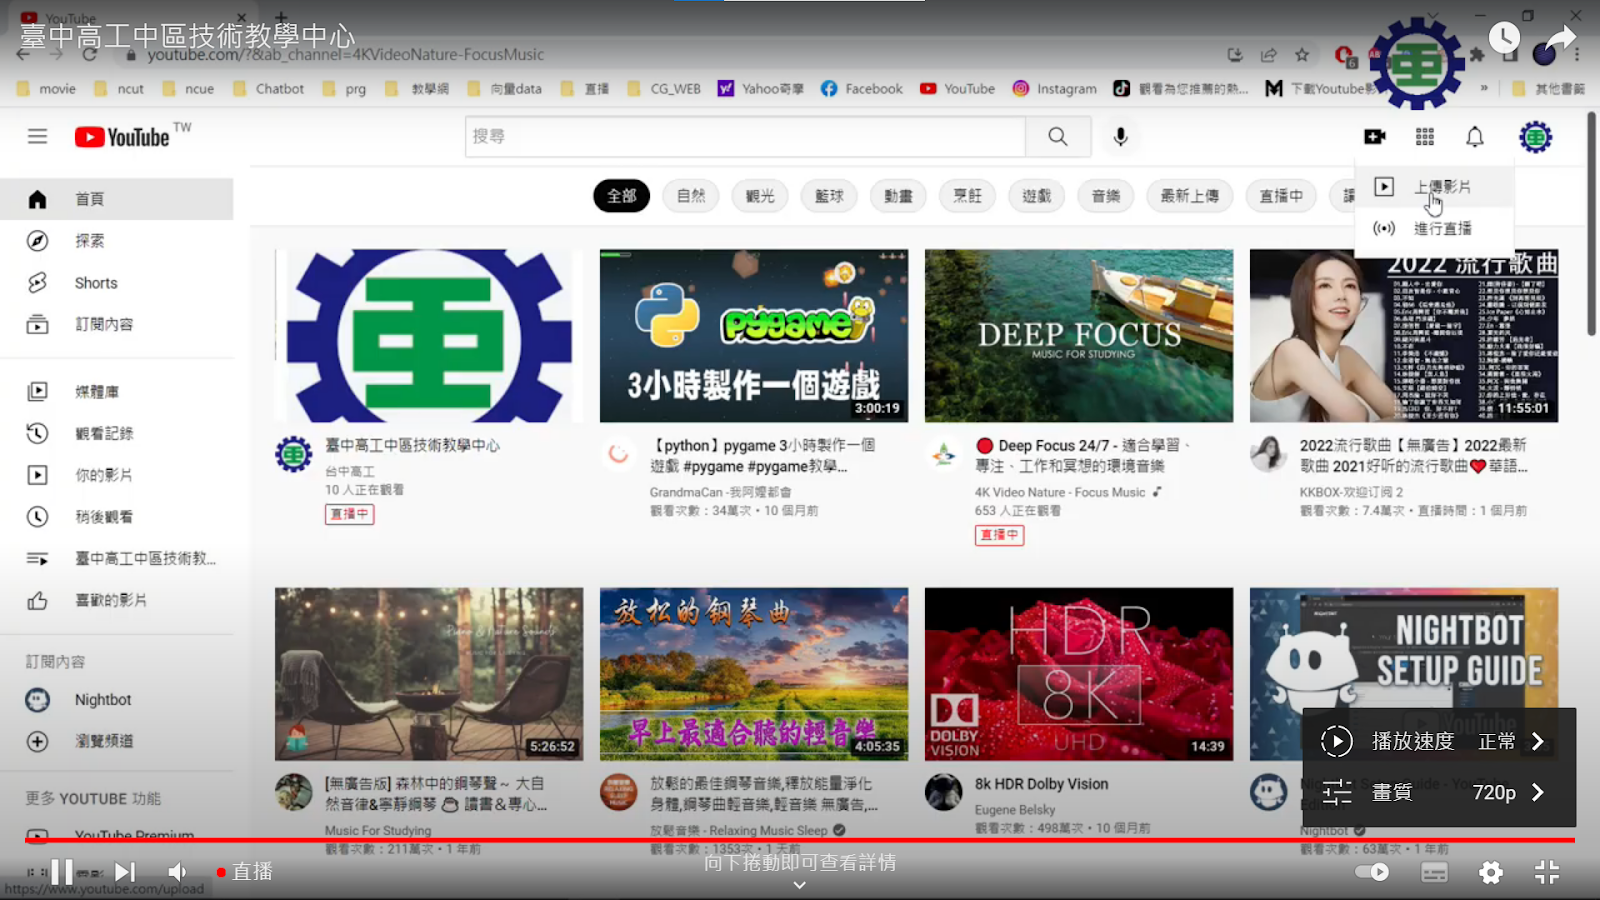Open the 2022 流行歌曲 thumbnail

click(1404, 336)
